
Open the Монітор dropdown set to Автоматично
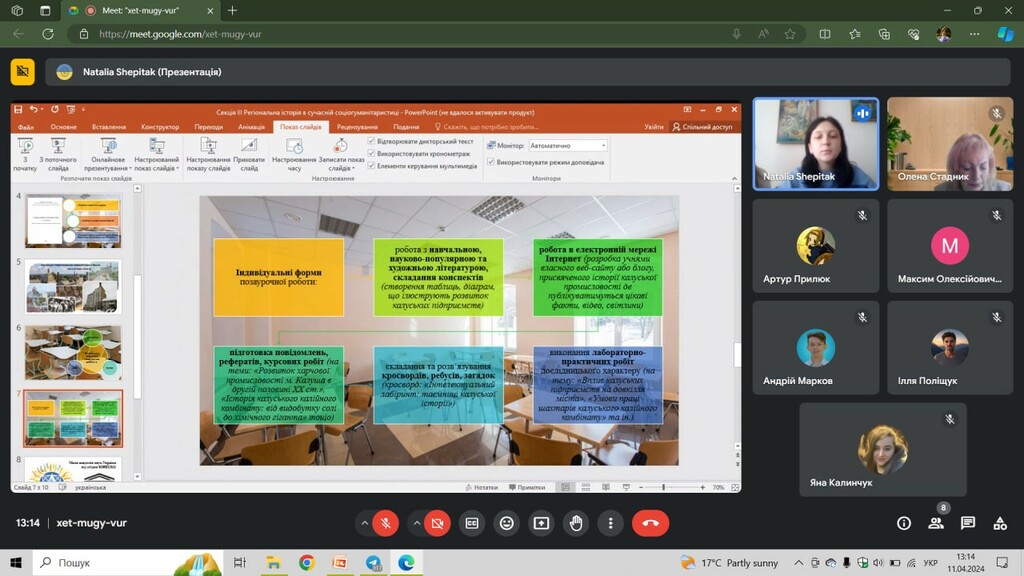click(x=566, y=146)
